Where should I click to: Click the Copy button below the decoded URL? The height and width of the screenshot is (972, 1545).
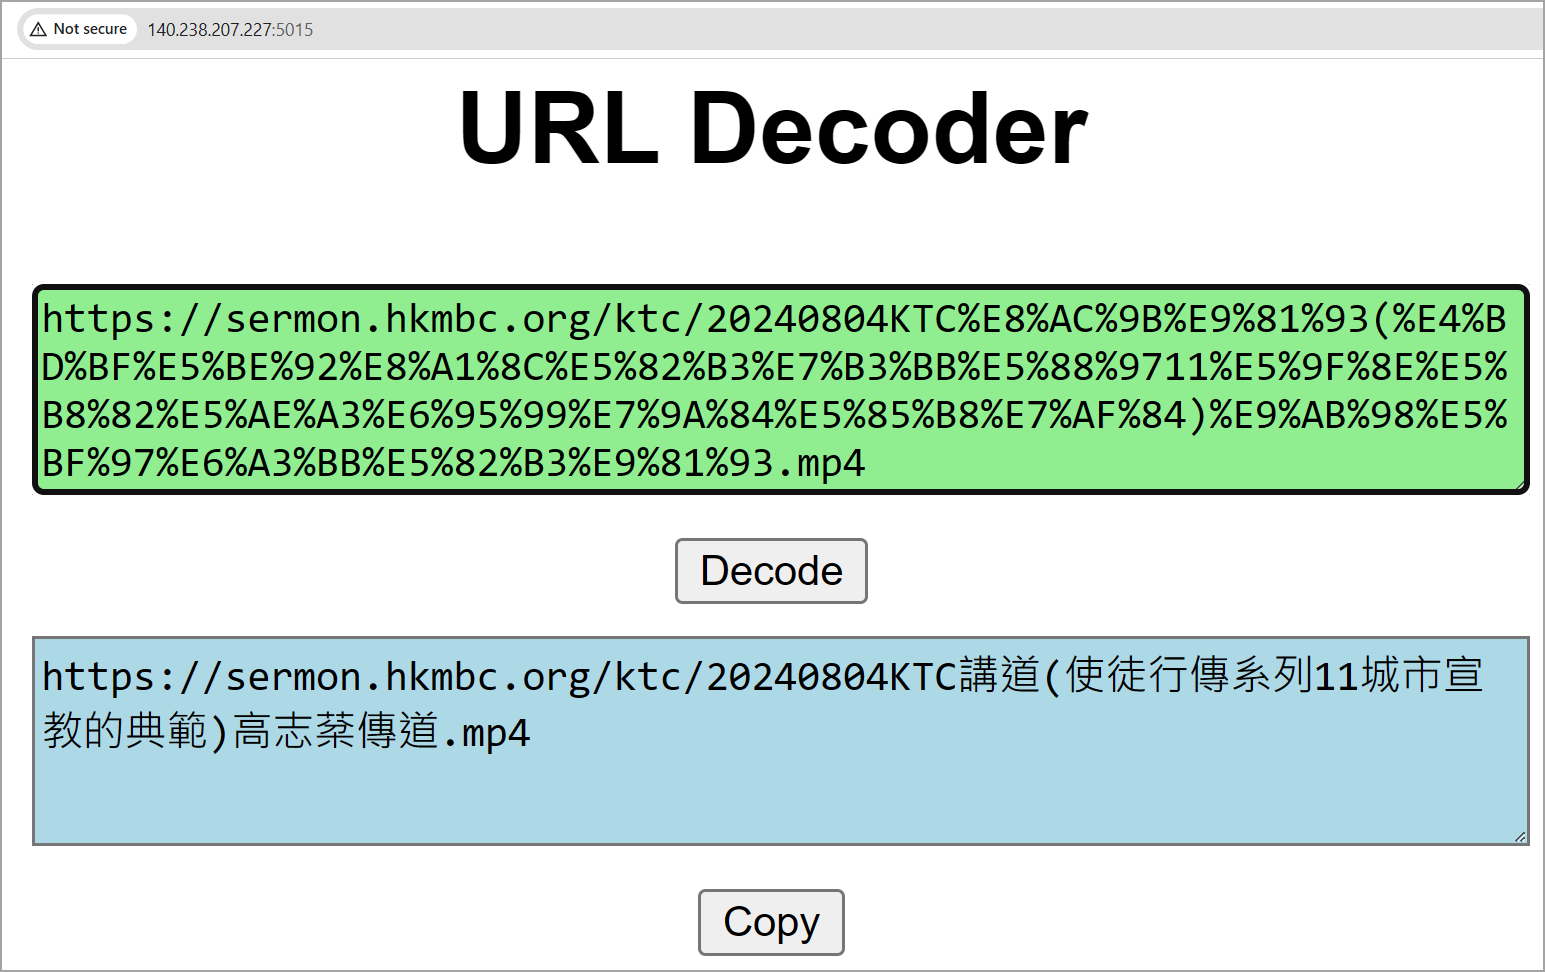771,922
